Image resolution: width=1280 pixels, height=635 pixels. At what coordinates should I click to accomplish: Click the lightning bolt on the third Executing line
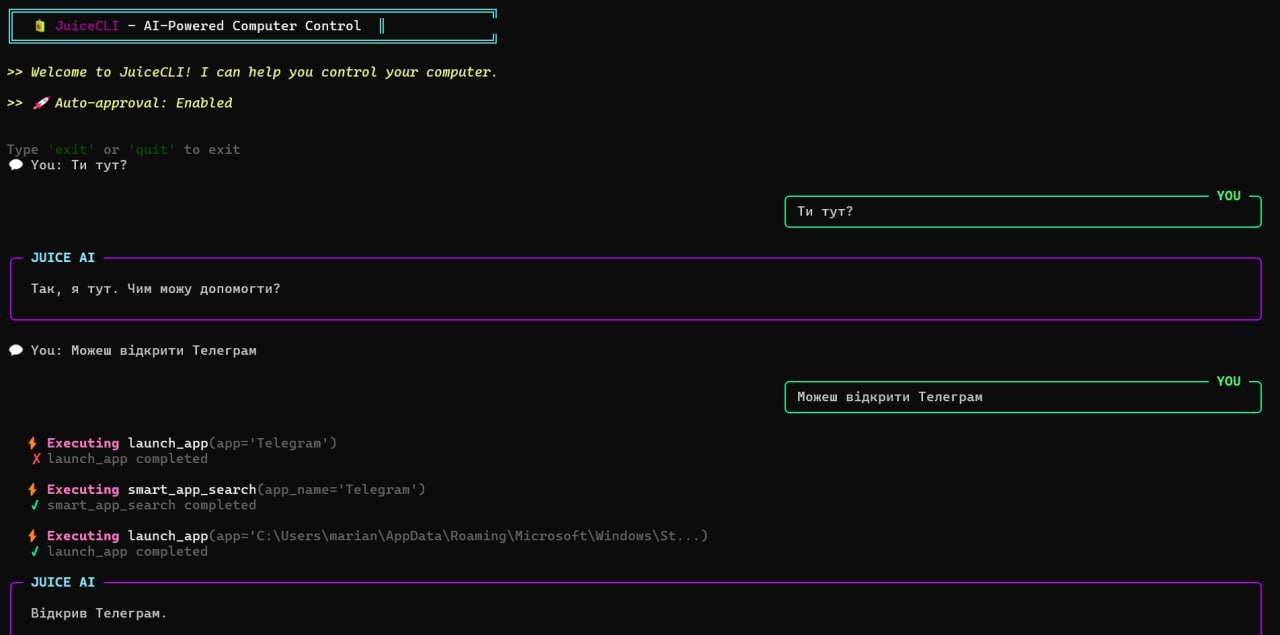[32, 535]
